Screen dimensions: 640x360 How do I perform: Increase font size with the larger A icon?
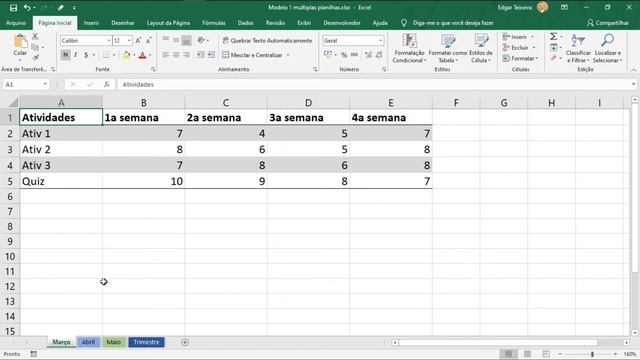tap(138, 40)
